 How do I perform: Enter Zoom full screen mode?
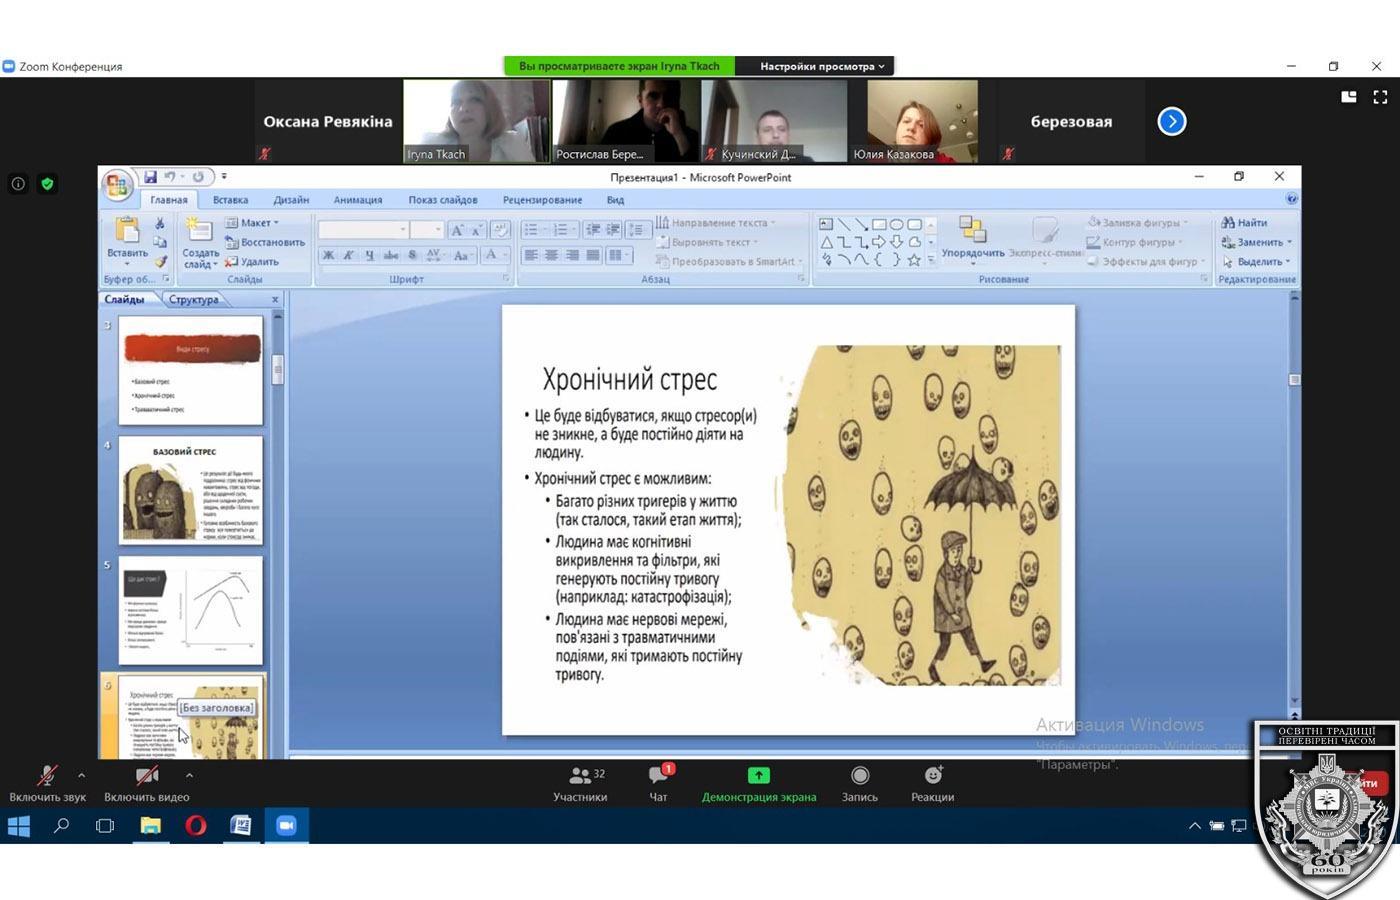[x=1380, y=97]
